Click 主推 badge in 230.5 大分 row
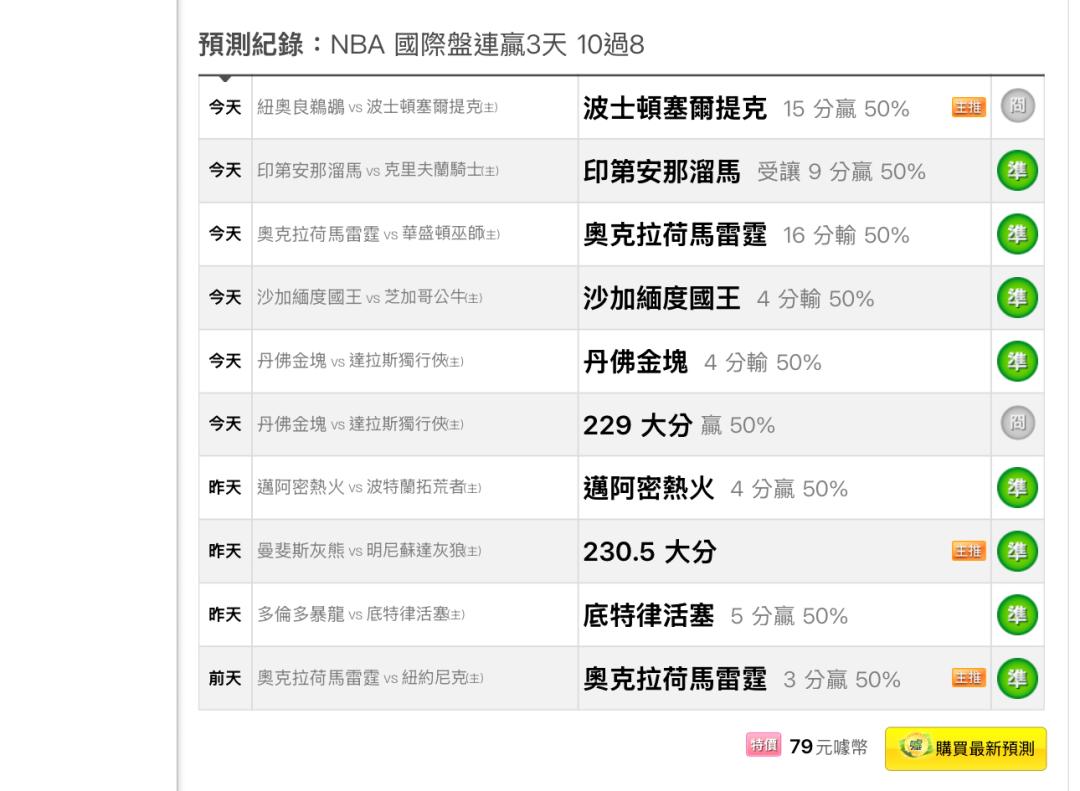 (x=968, y=551)
